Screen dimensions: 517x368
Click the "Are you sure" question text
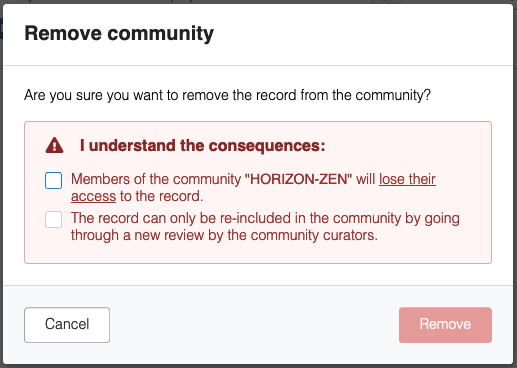pos(227,95)
